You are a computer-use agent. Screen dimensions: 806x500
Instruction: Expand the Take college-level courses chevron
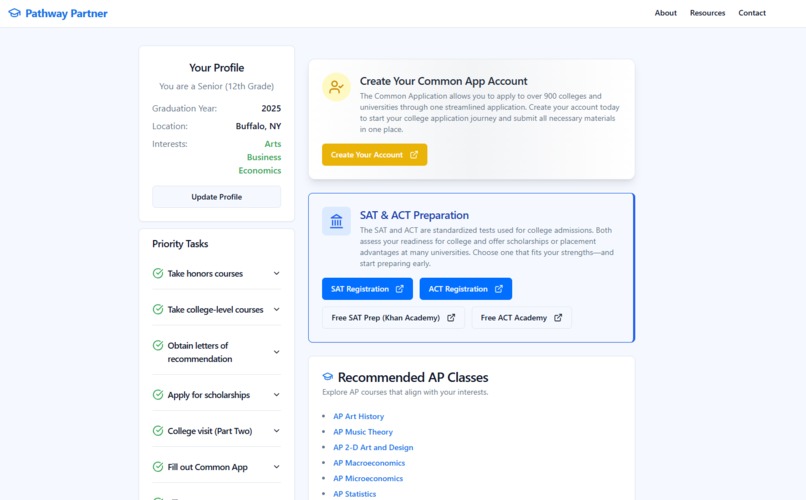click(x=277, y=309)
